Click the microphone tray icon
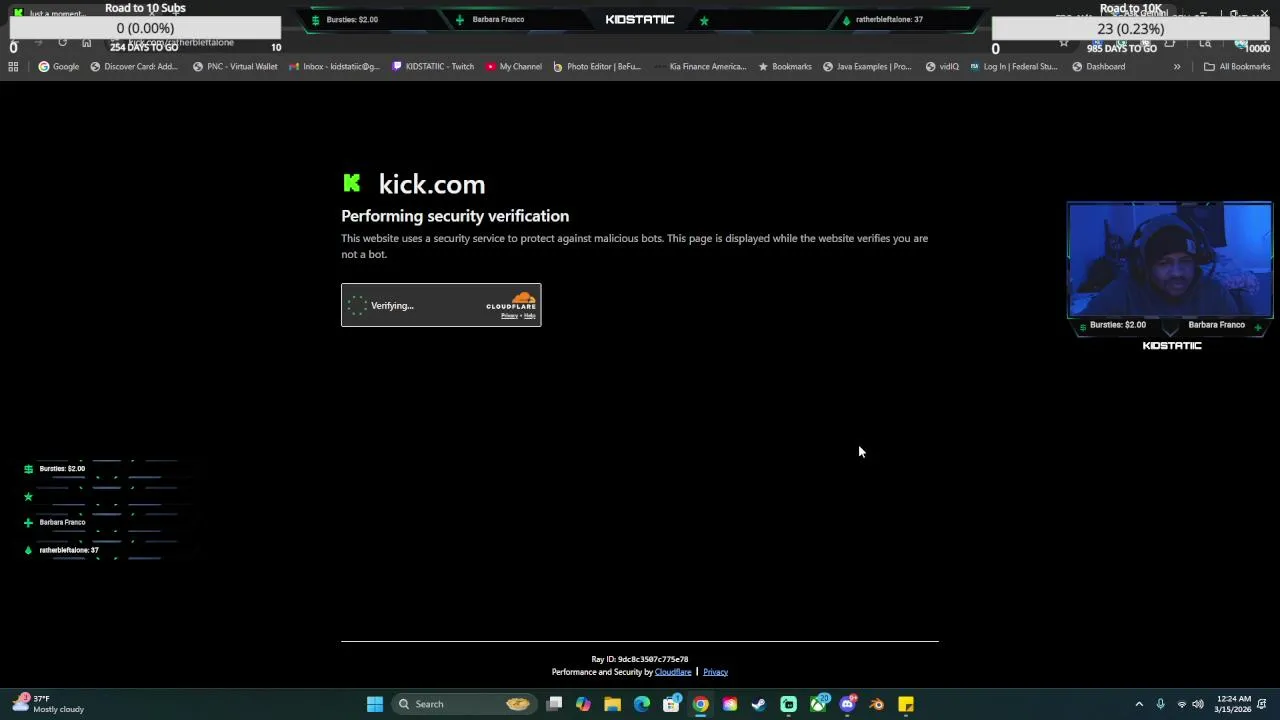The width and height of the screenshot is (1280, 720). (1161, 704)
